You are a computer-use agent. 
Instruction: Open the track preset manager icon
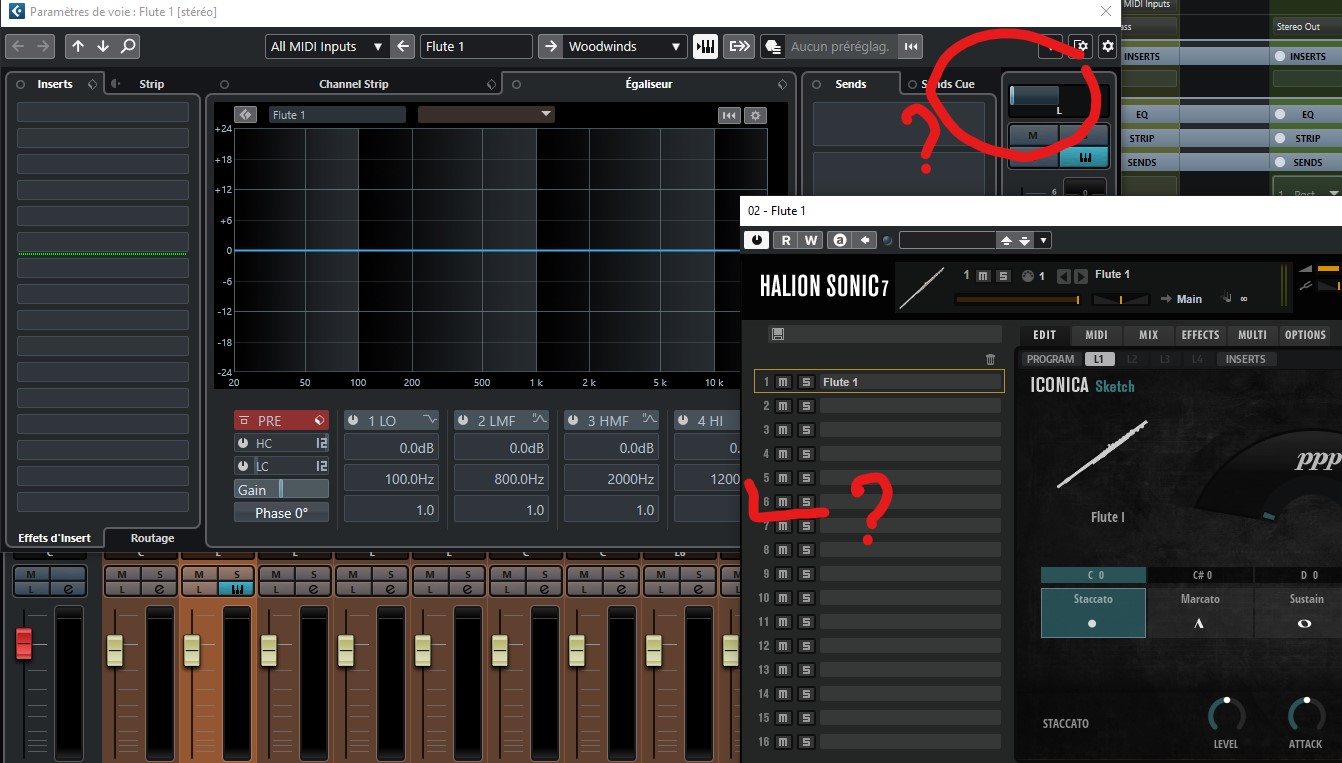[772, 46]
